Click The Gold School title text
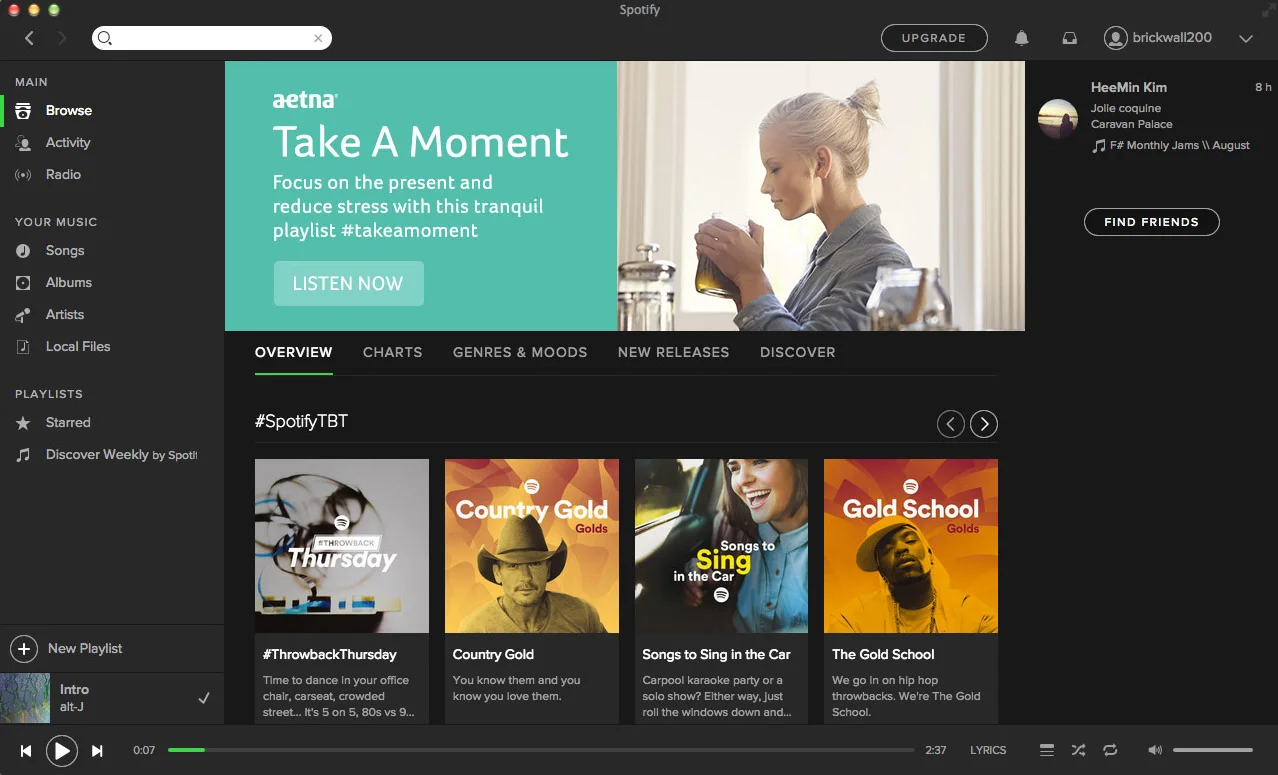Viewport: 1278px width, 775px height. [883, 654]
